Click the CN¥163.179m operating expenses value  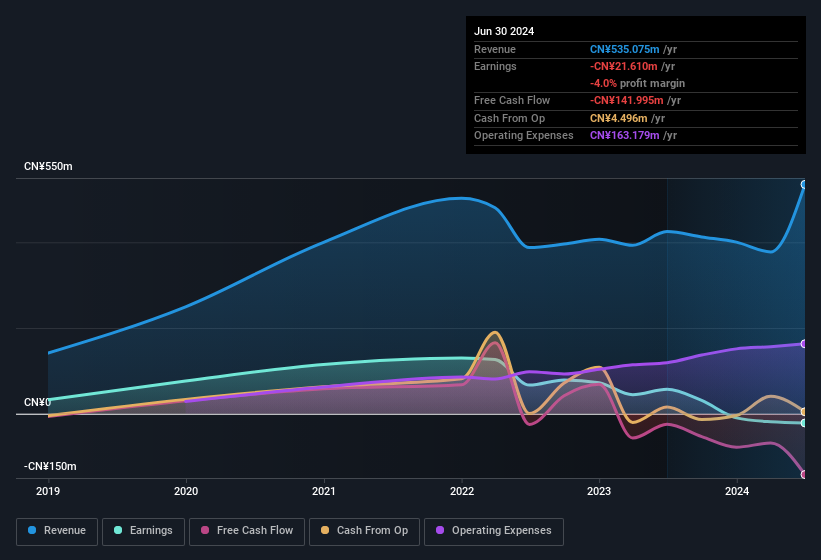(x=625, y=135)
